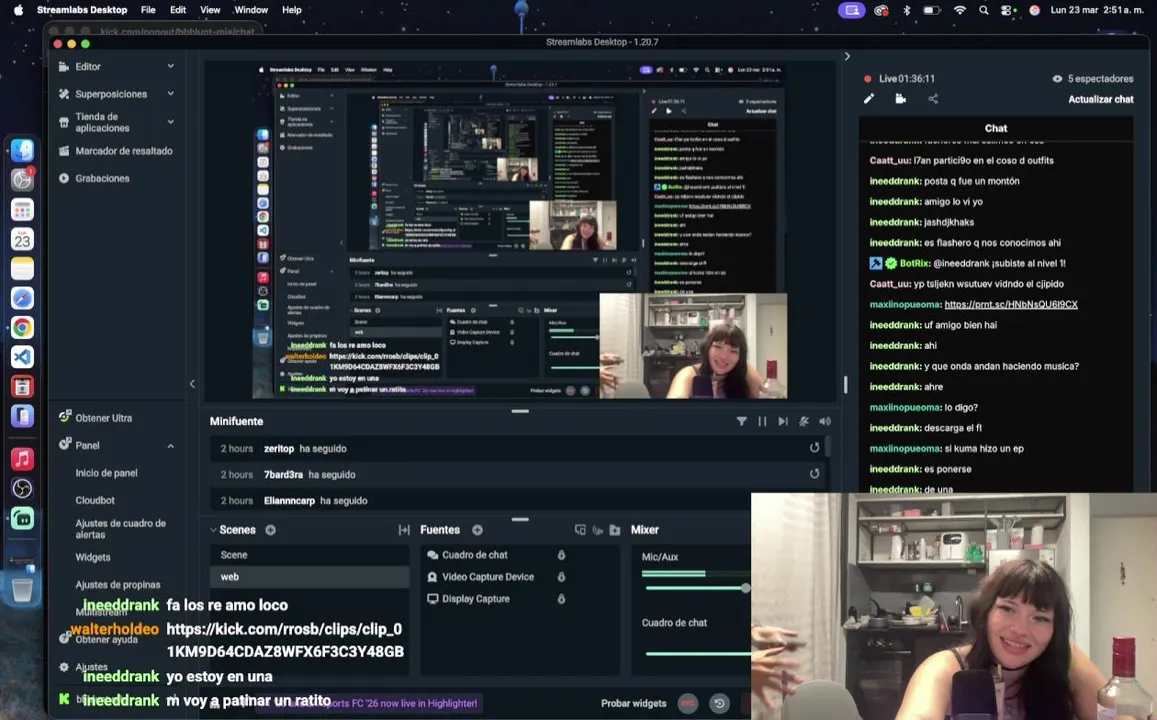Open Superposiciones in the sidebar
Viewport: 1157px width, 720px height.
[111, 94]
